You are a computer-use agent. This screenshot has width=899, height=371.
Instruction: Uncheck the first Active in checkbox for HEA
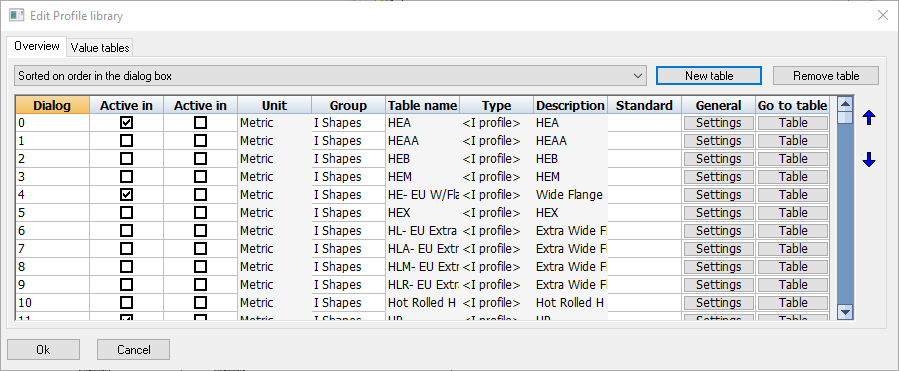pos(127,123)
